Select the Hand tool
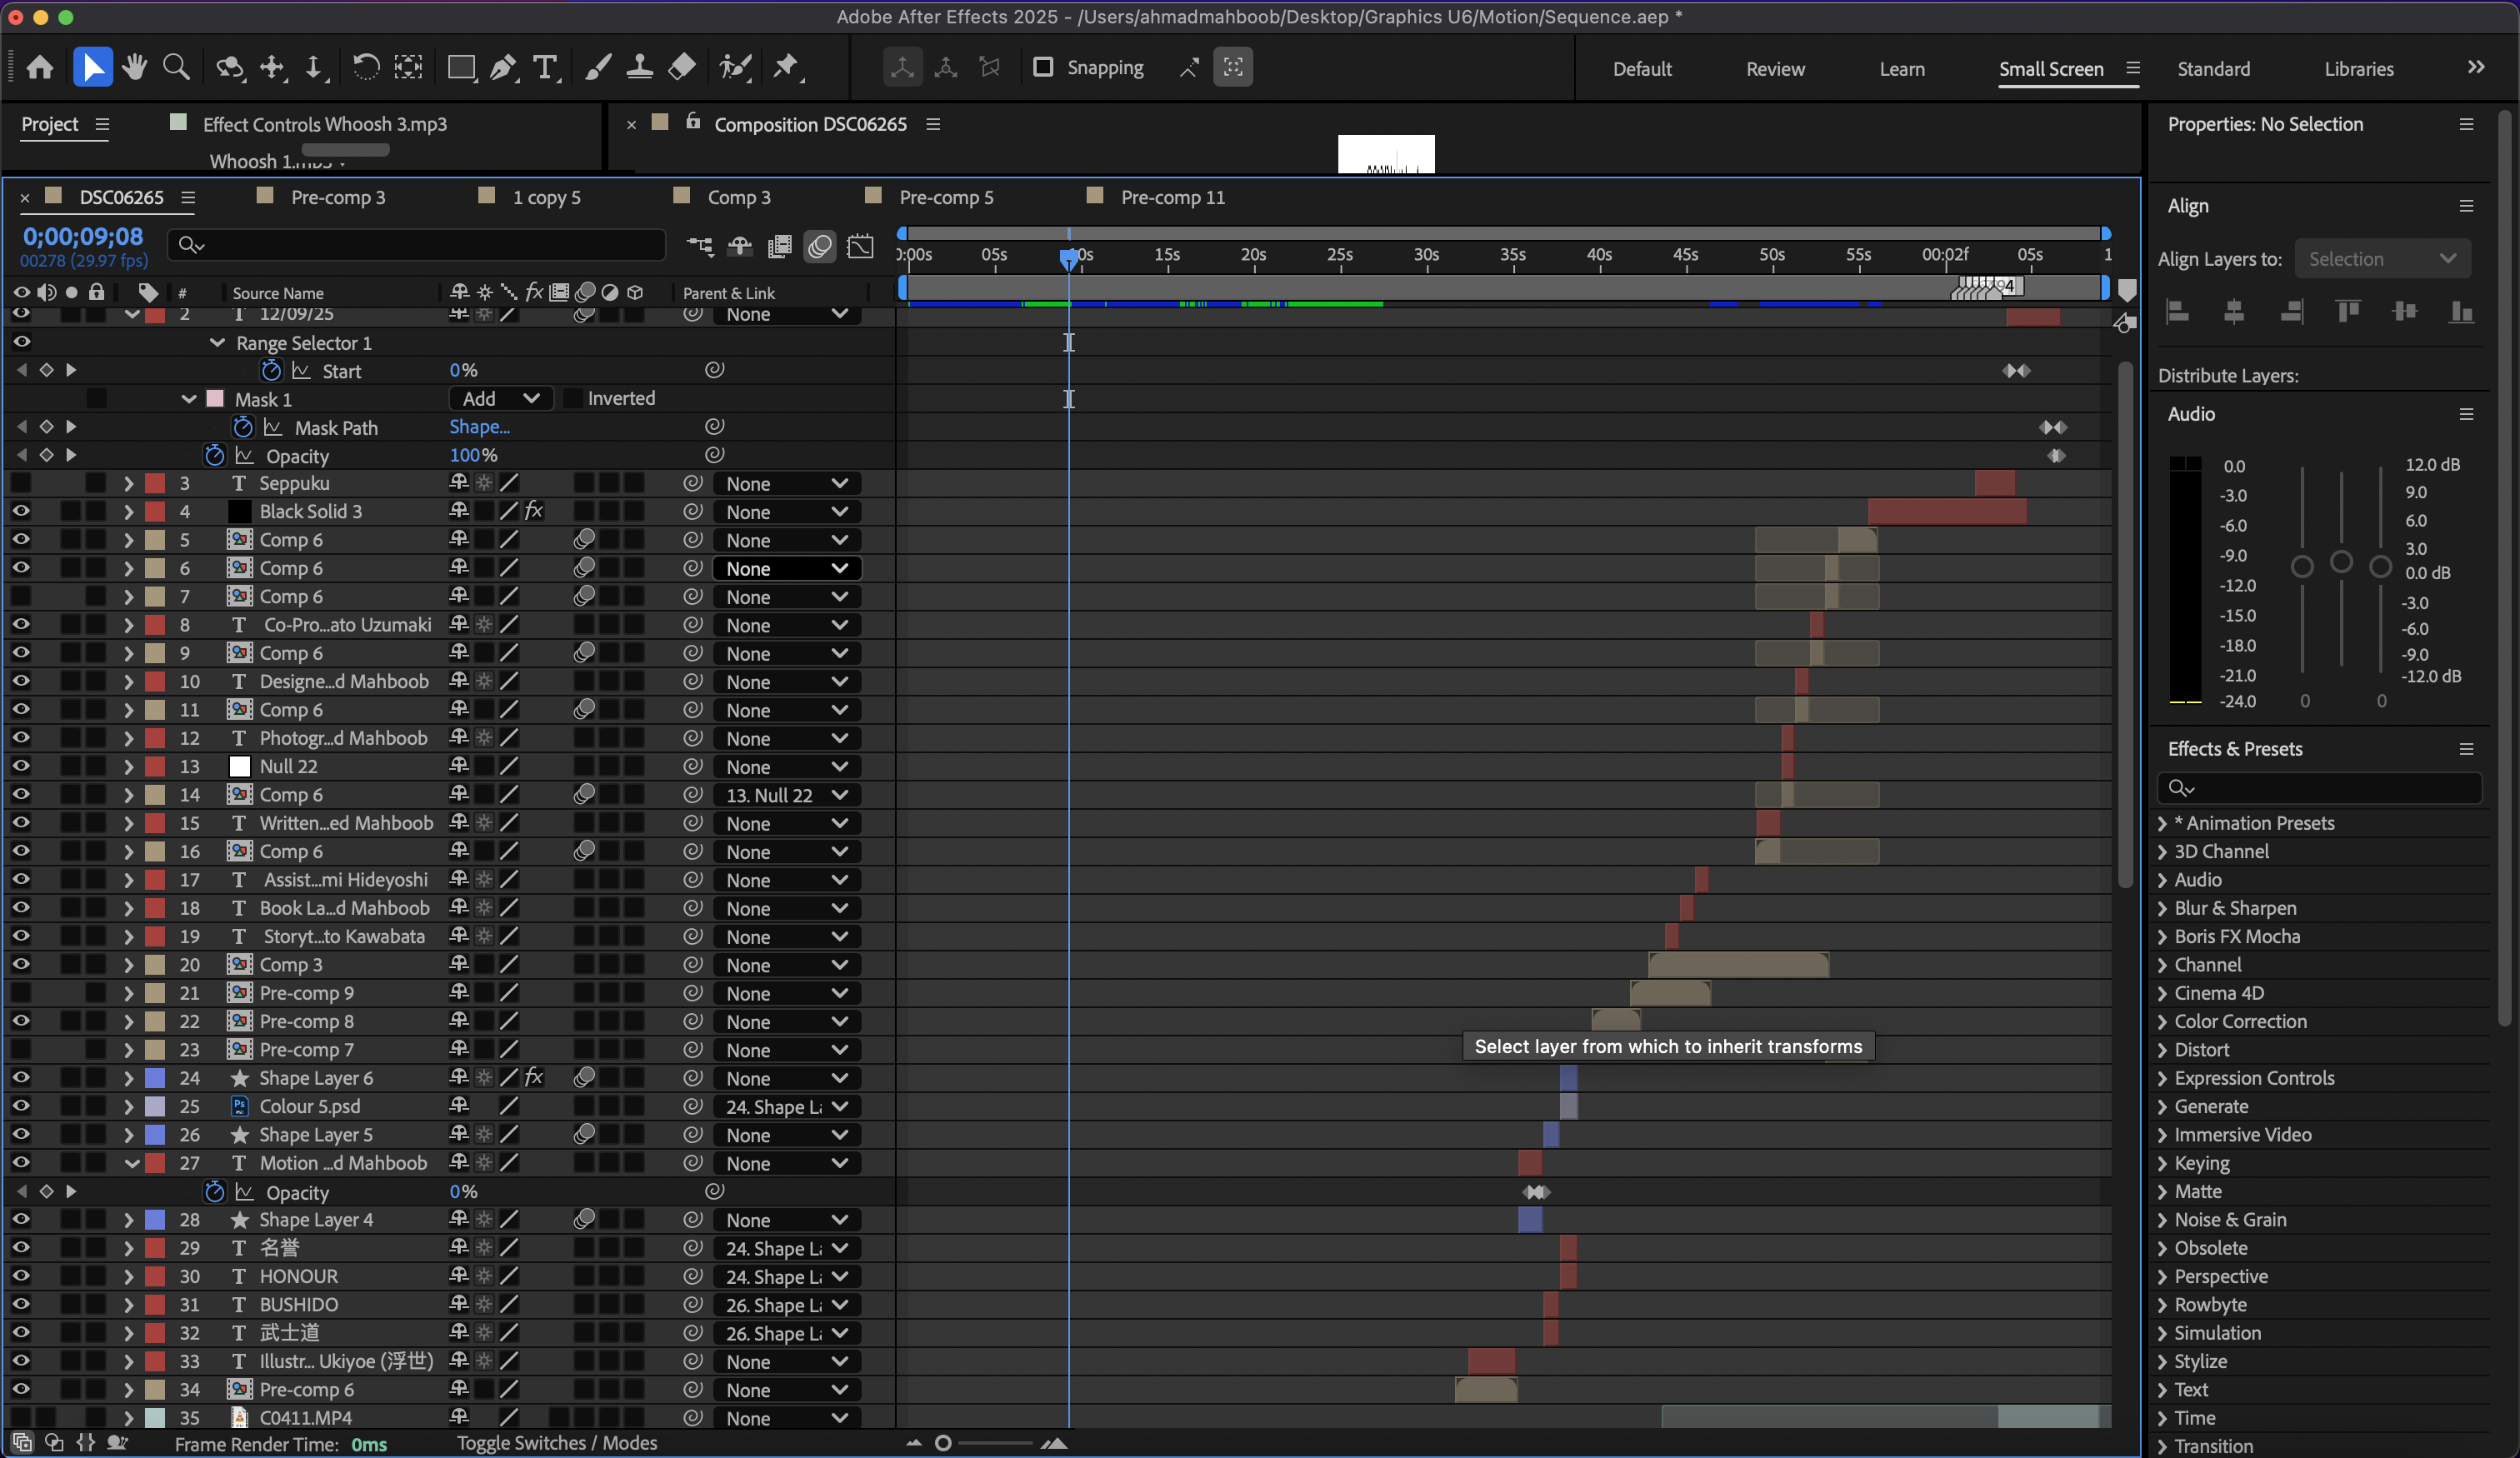 coord(134,67)
